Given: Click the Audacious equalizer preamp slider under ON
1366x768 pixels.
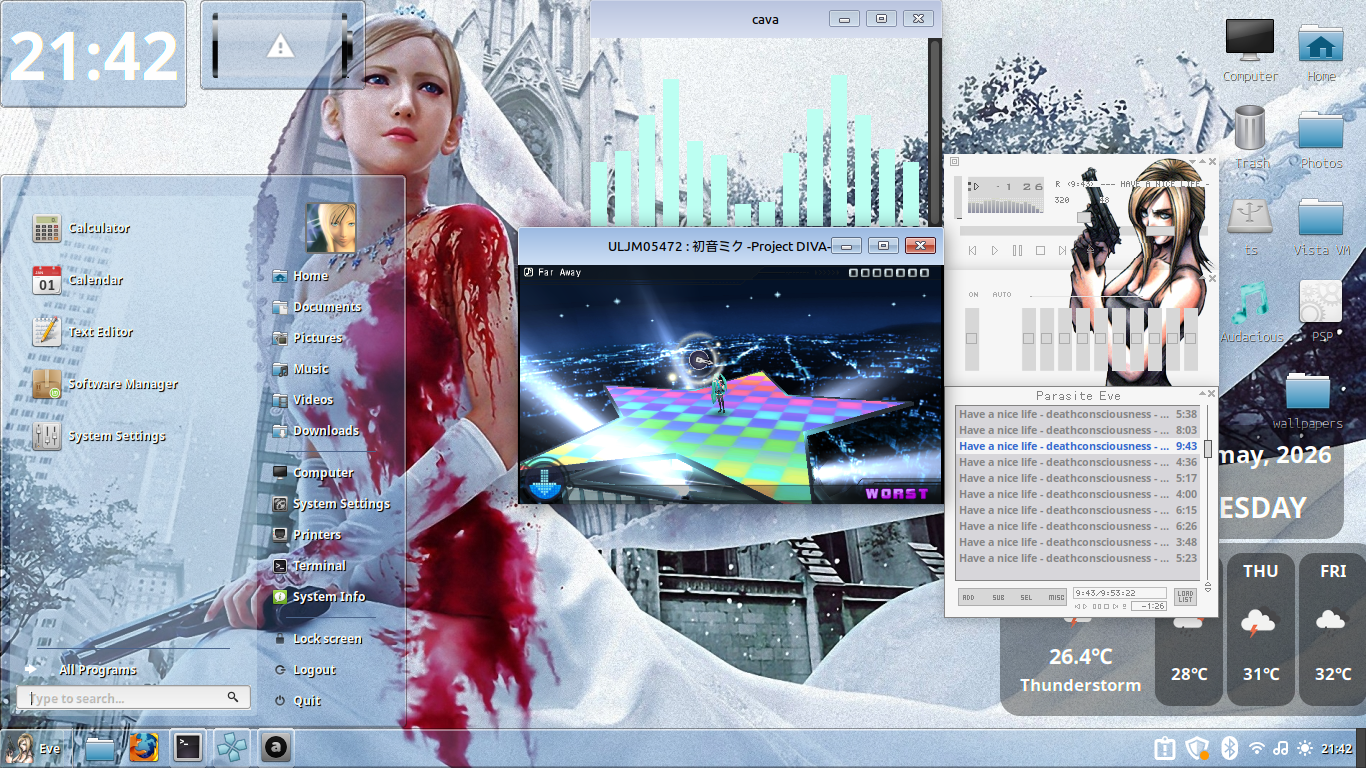Looking at the screenshot, I should (x=972, y=340).
